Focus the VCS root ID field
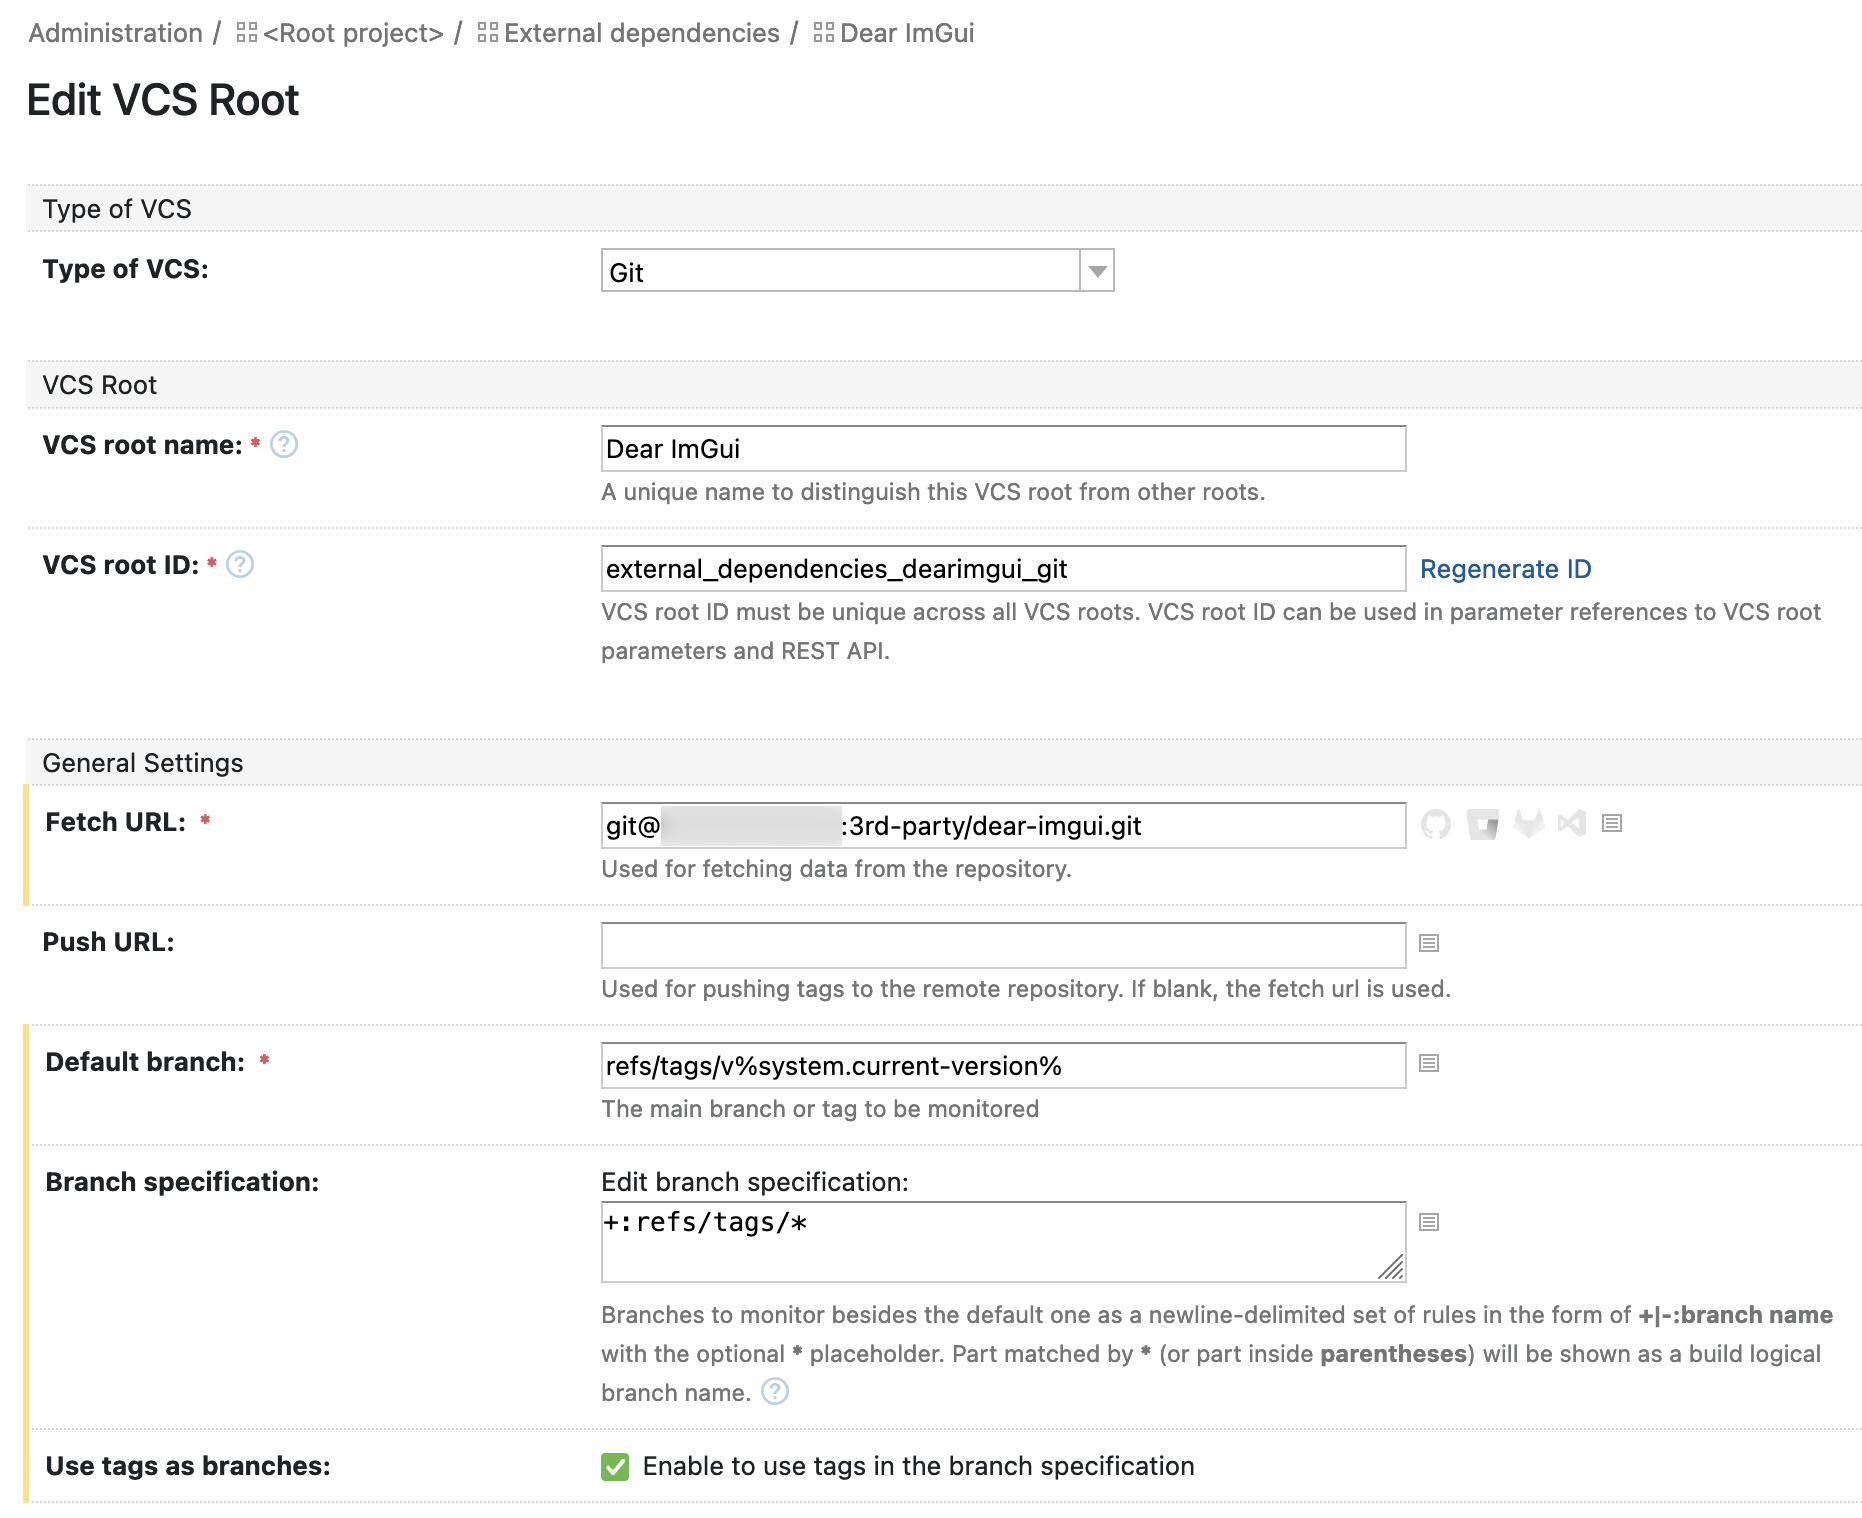1862x1518 pixels. (x=1003, y=568)
